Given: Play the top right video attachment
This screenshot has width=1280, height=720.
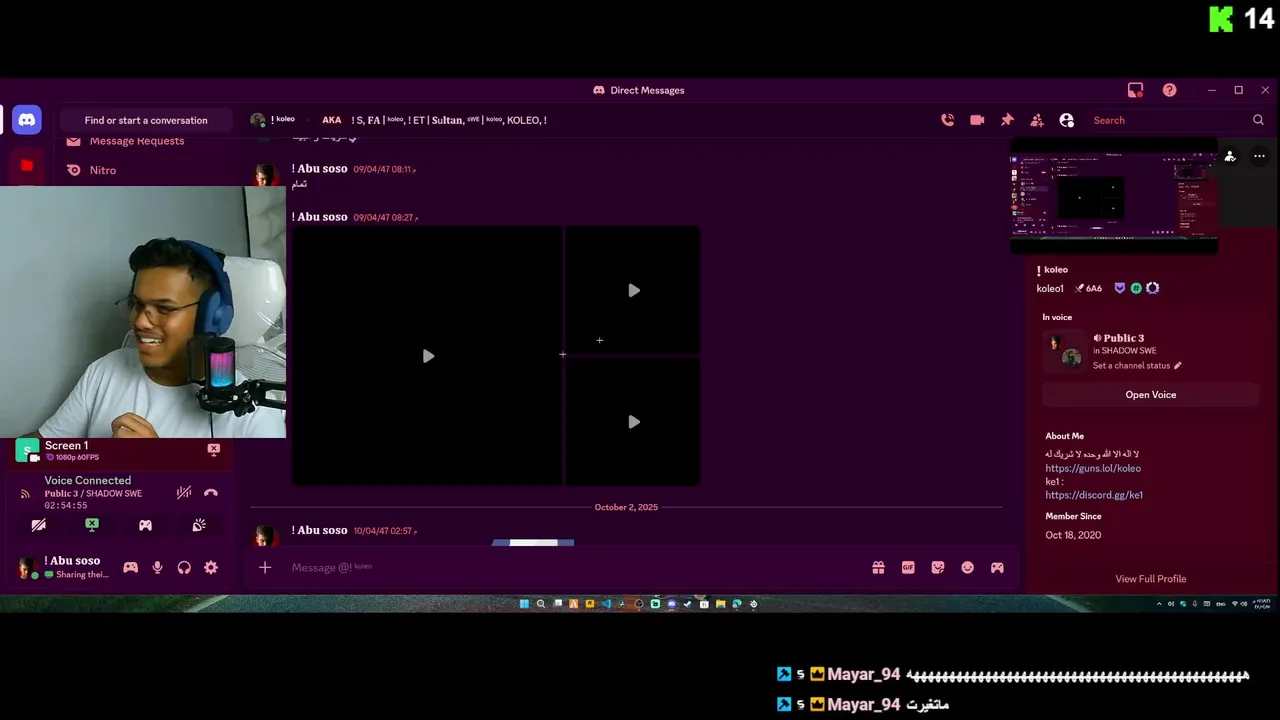Looking at the screenshot, I should click(x=633, y=290).
